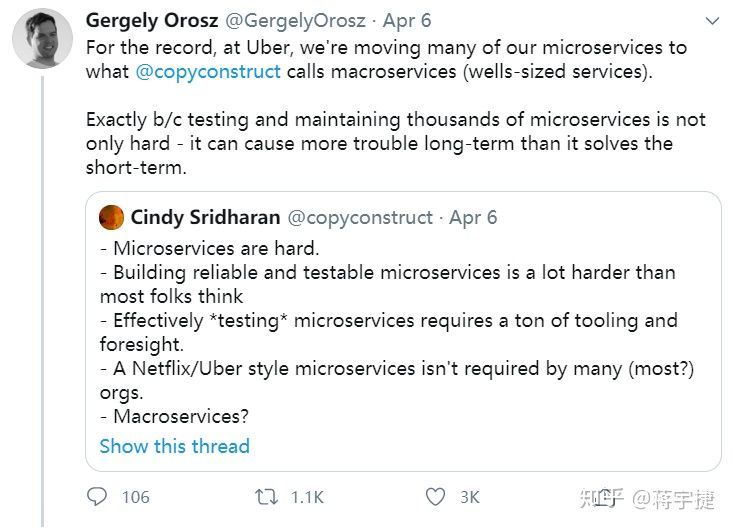The width and height of the screenshot is (733, 529).
Task: Click the Apr 6 date in quoted tweet
Action: (x=473, y=217)
